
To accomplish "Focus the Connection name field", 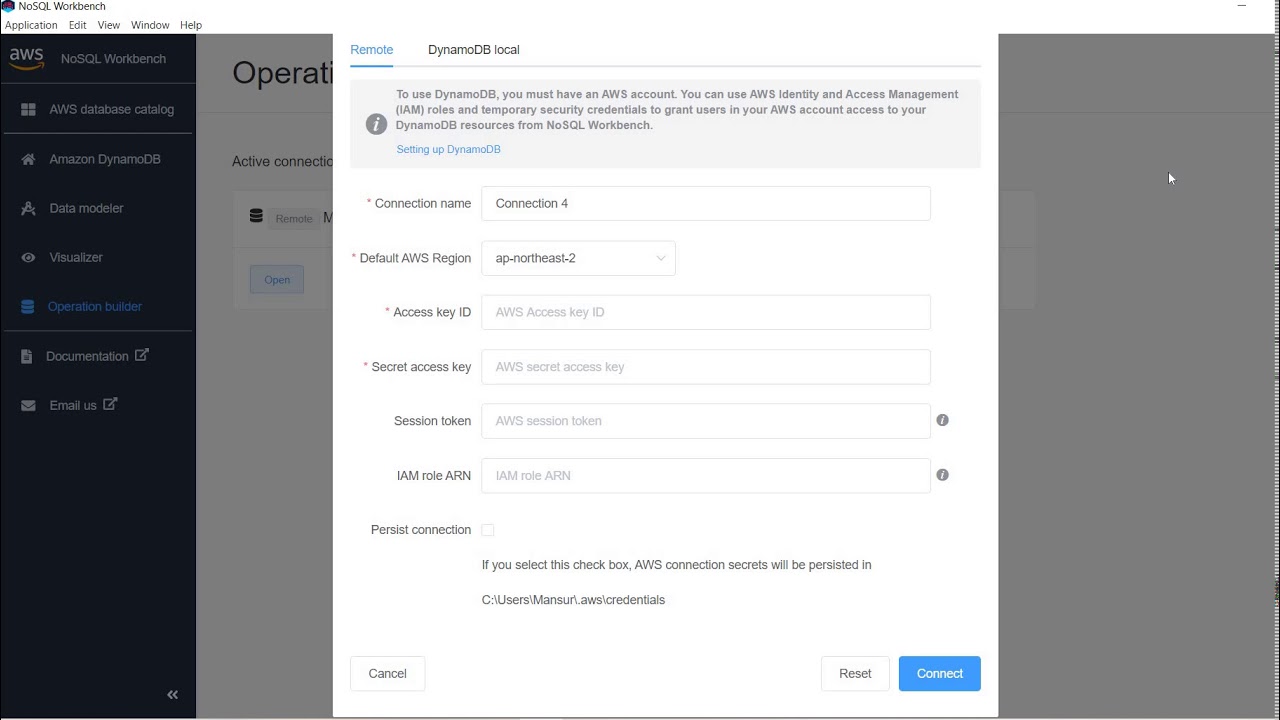I will (x=706, y=203).
